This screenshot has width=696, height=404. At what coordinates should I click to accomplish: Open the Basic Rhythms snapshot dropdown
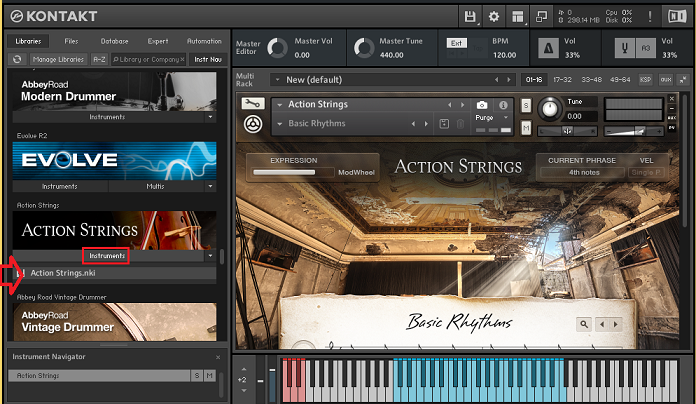tap(280, 124)
